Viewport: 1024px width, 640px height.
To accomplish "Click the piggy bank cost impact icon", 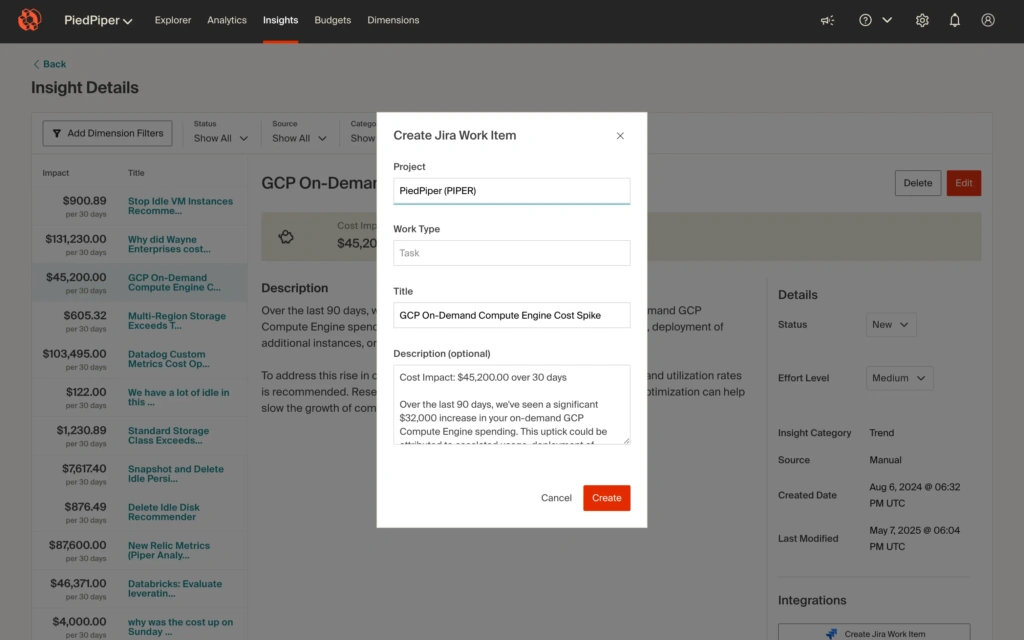I will coord(286,237).
